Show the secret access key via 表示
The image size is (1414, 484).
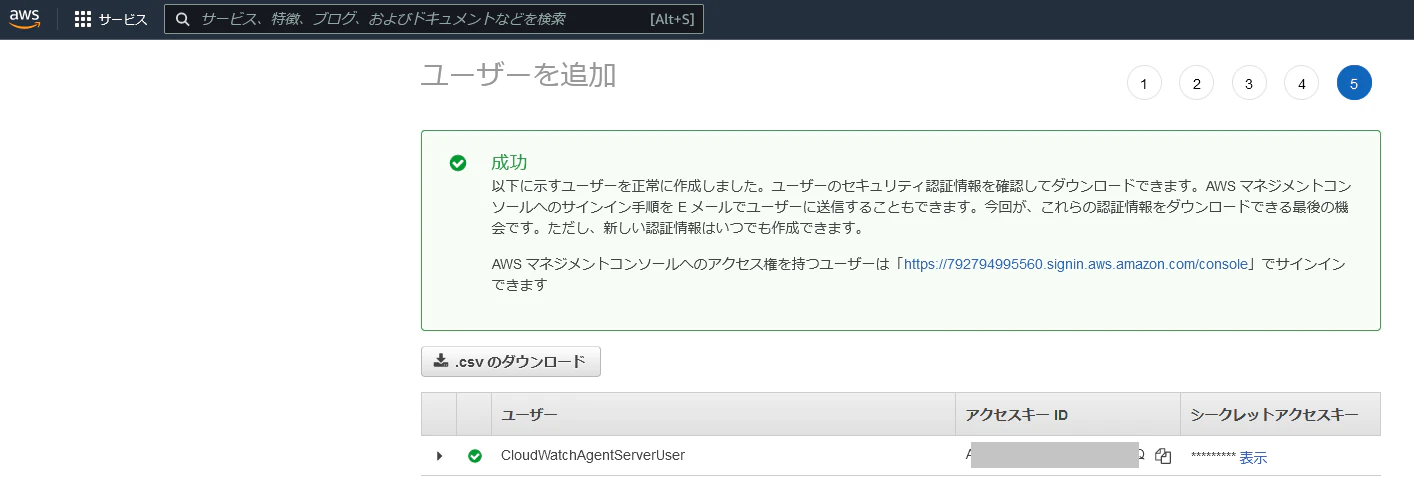[1253, 457]
